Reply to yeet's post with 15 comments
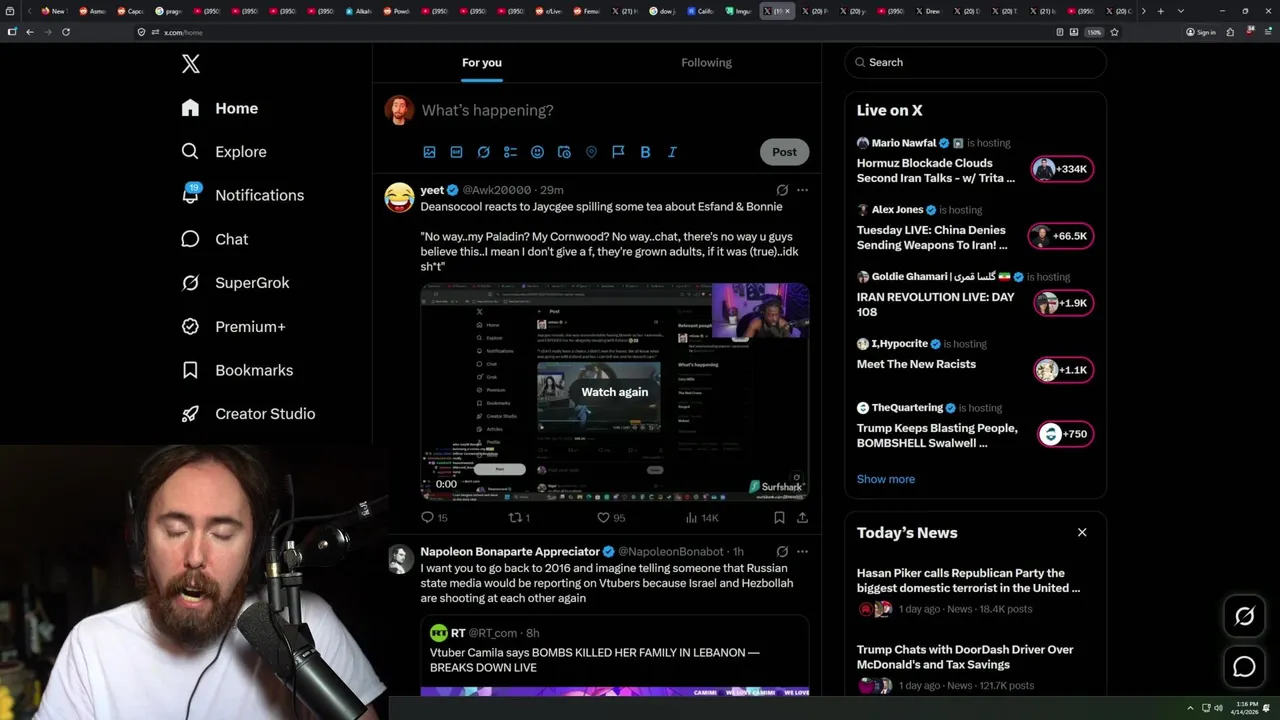 pyautogui.click(x=434, y=518)
